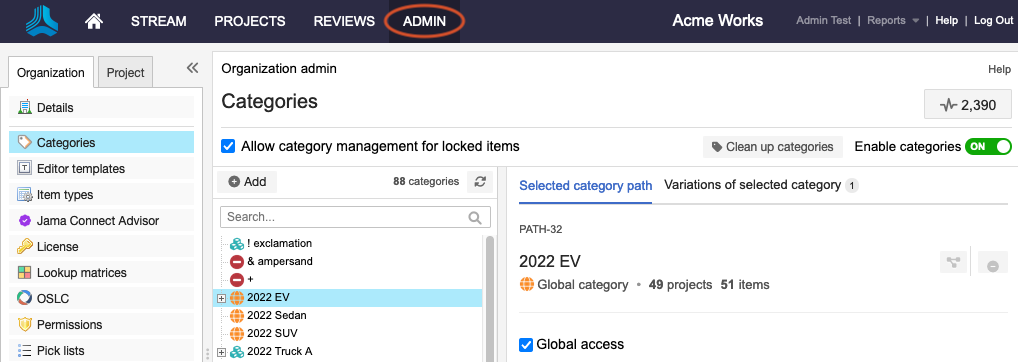Click the Details building icon
Screen dimensions: 1018x362
[x=25, y=108]
